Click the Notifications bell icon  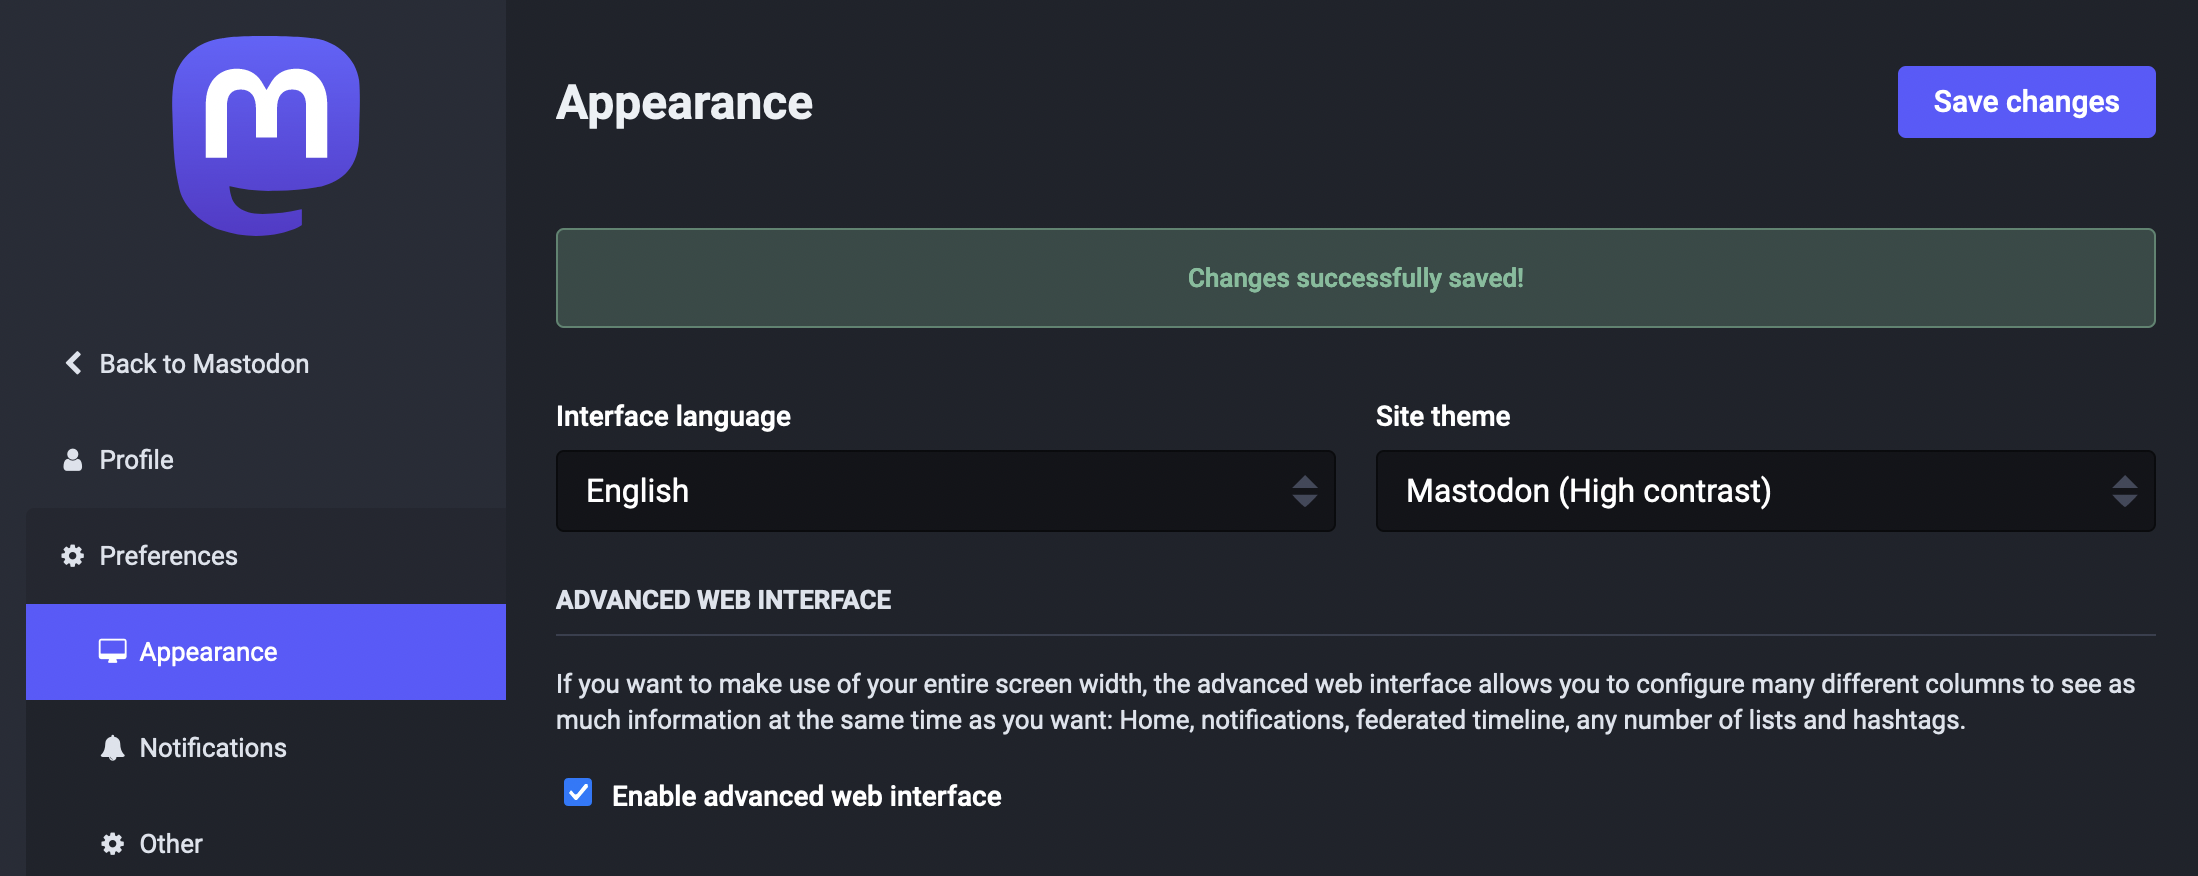click(x=113, y=748)
